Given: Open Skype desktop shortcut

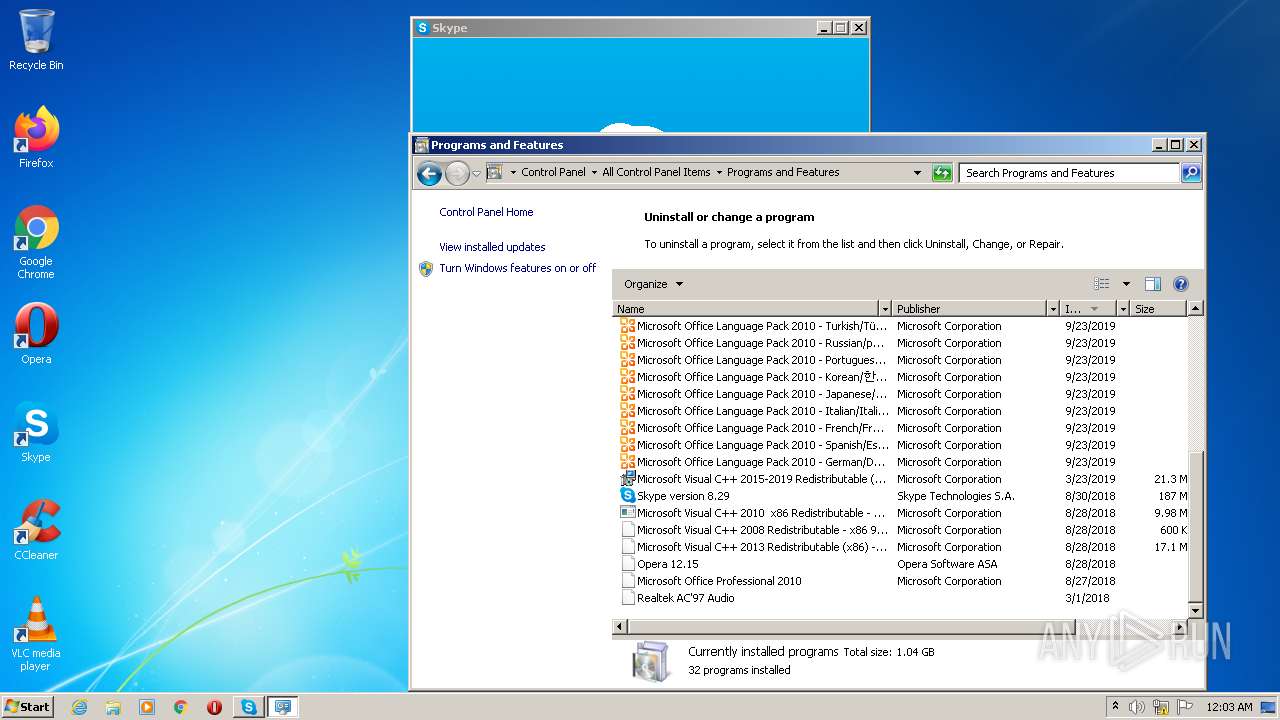Looking at the screenshot, I should [36, 431].
